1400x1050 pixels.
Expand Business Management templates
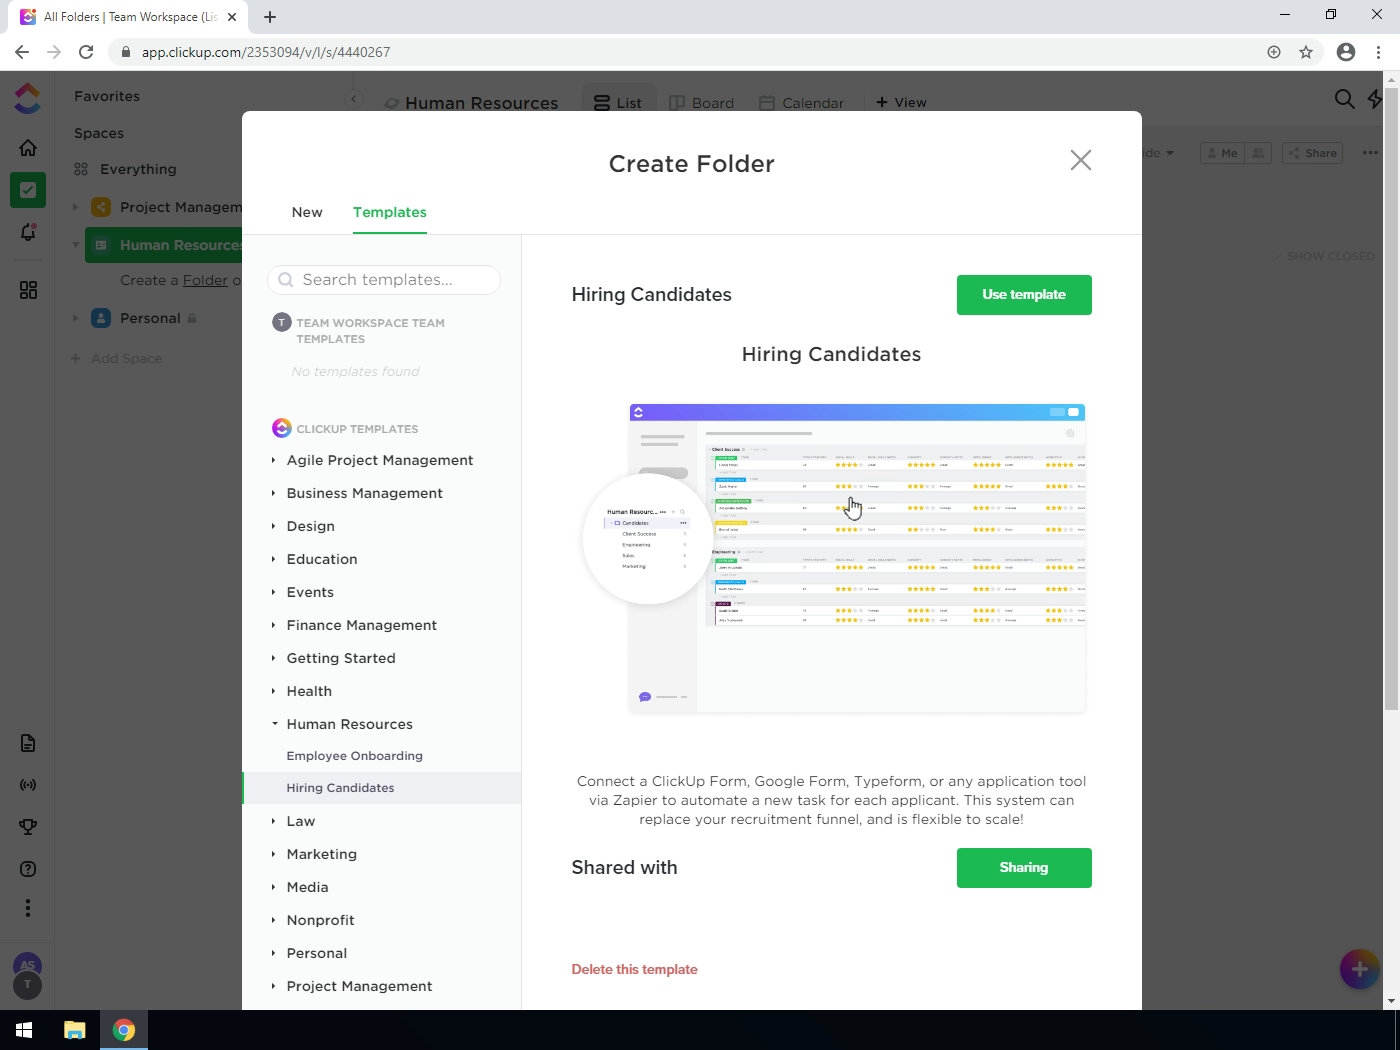(x=364, y=493)
